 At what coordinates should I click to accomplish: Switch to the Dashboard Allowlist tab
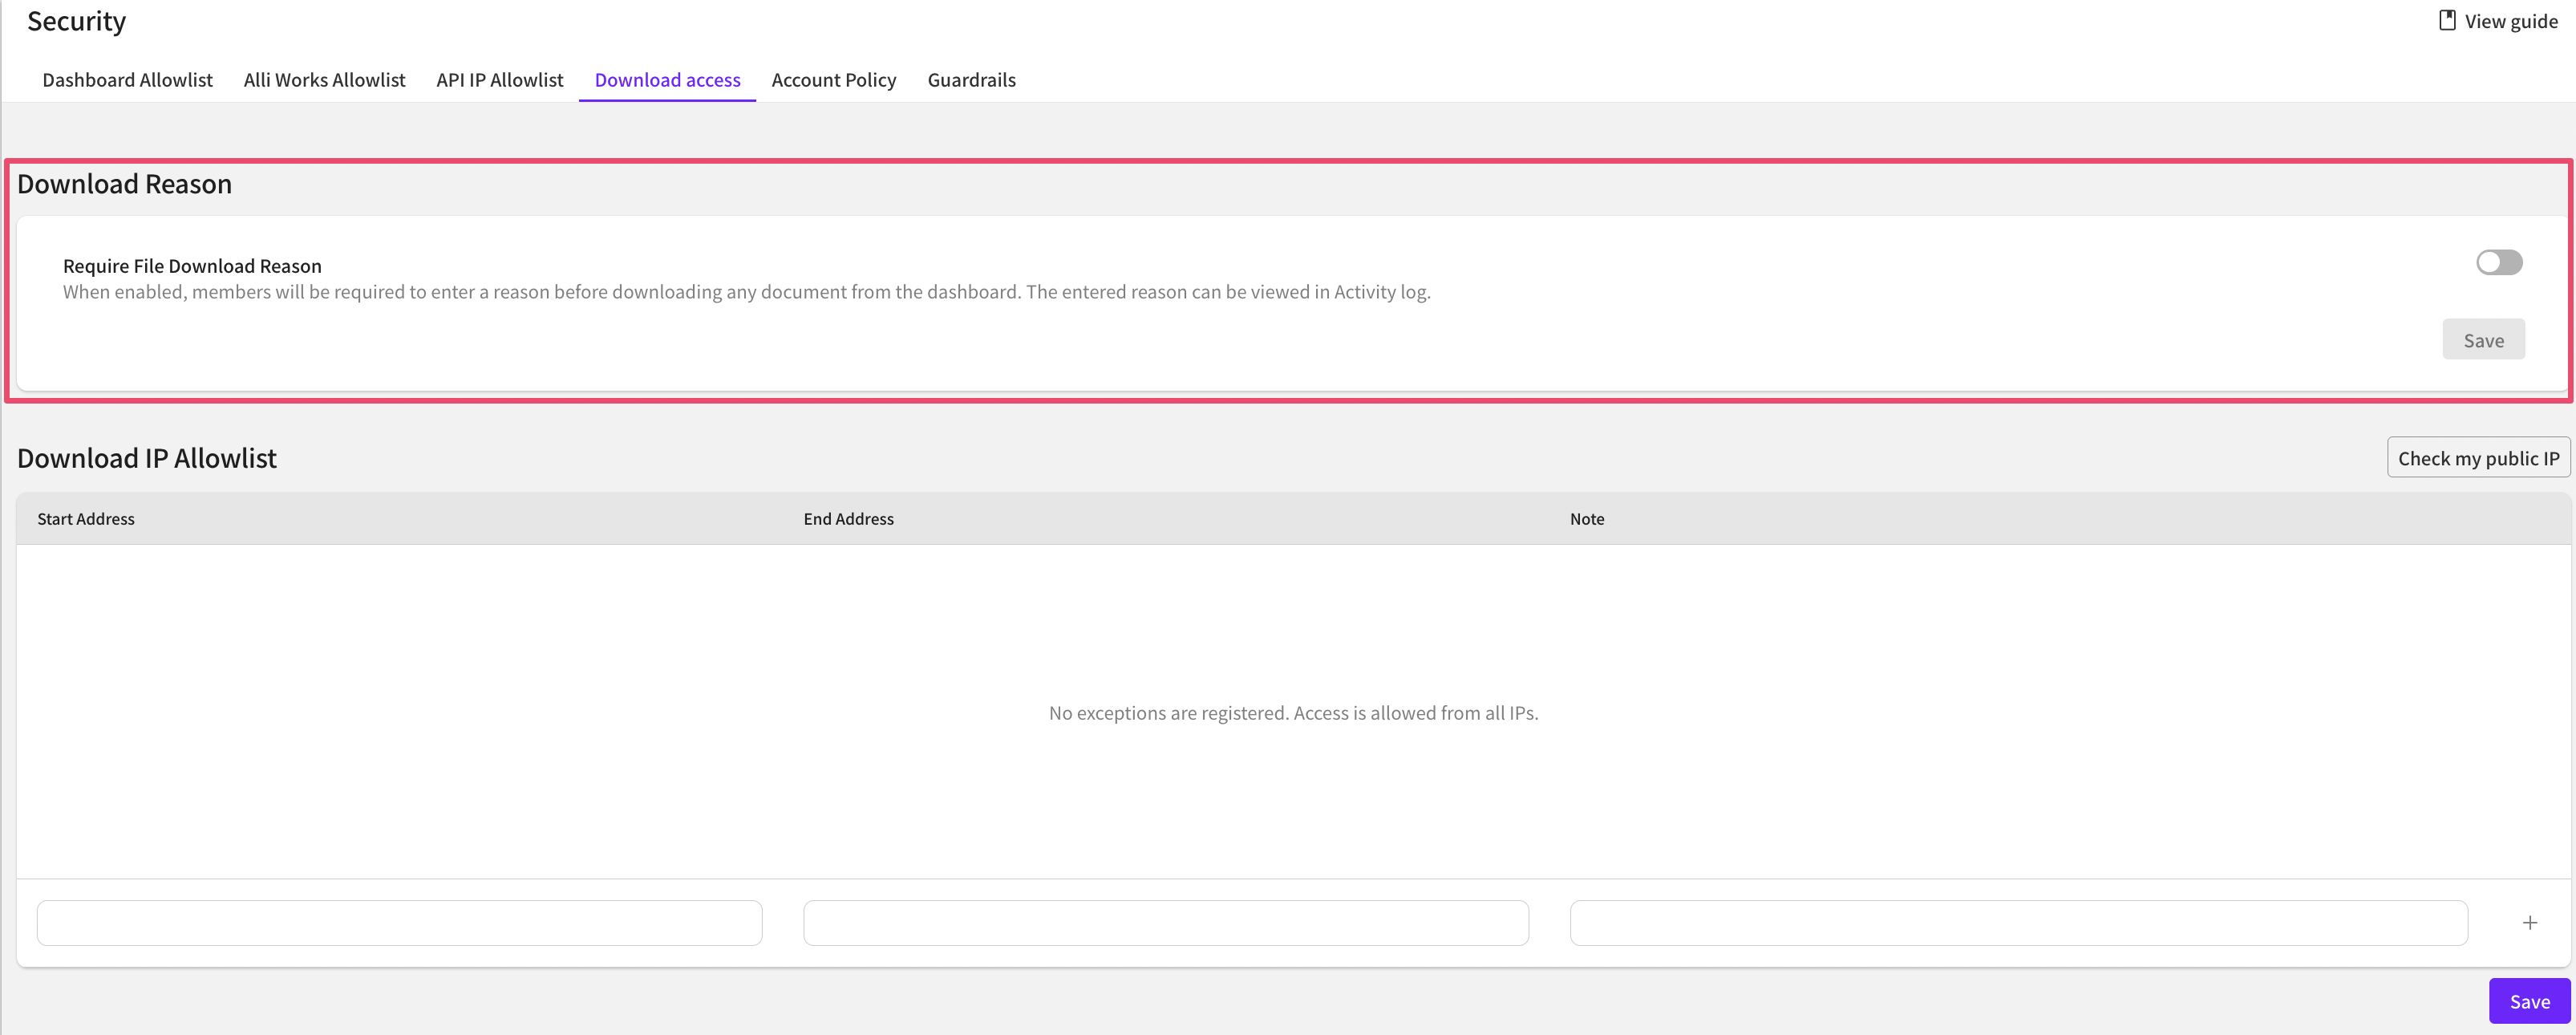127,80
